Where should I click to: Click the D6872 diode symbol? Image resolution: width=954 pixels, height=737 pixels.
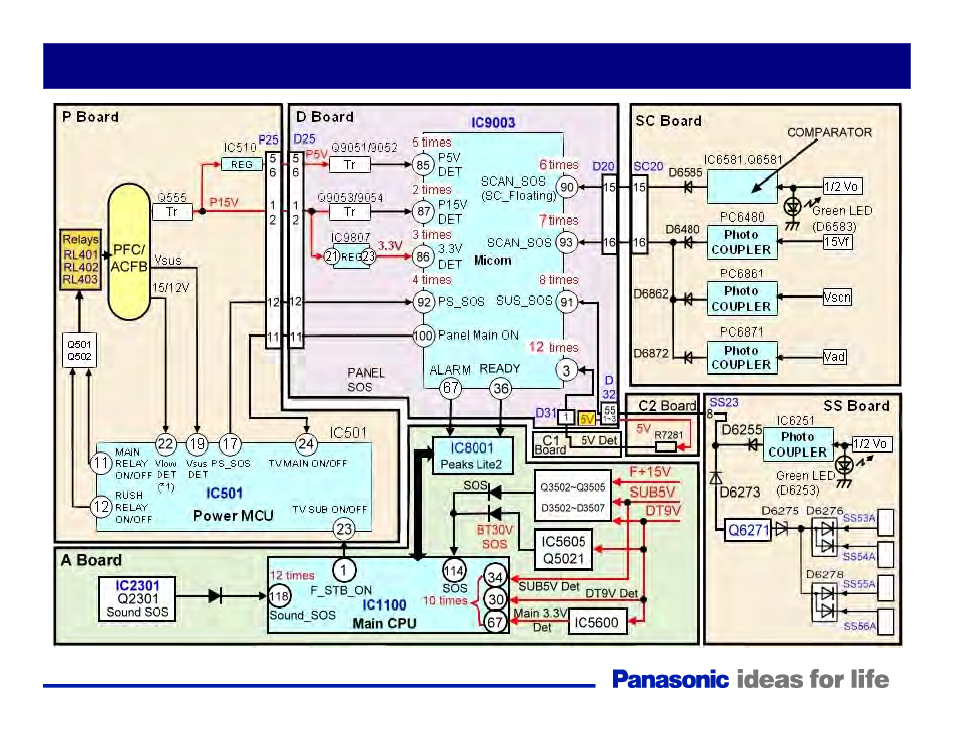688,357
